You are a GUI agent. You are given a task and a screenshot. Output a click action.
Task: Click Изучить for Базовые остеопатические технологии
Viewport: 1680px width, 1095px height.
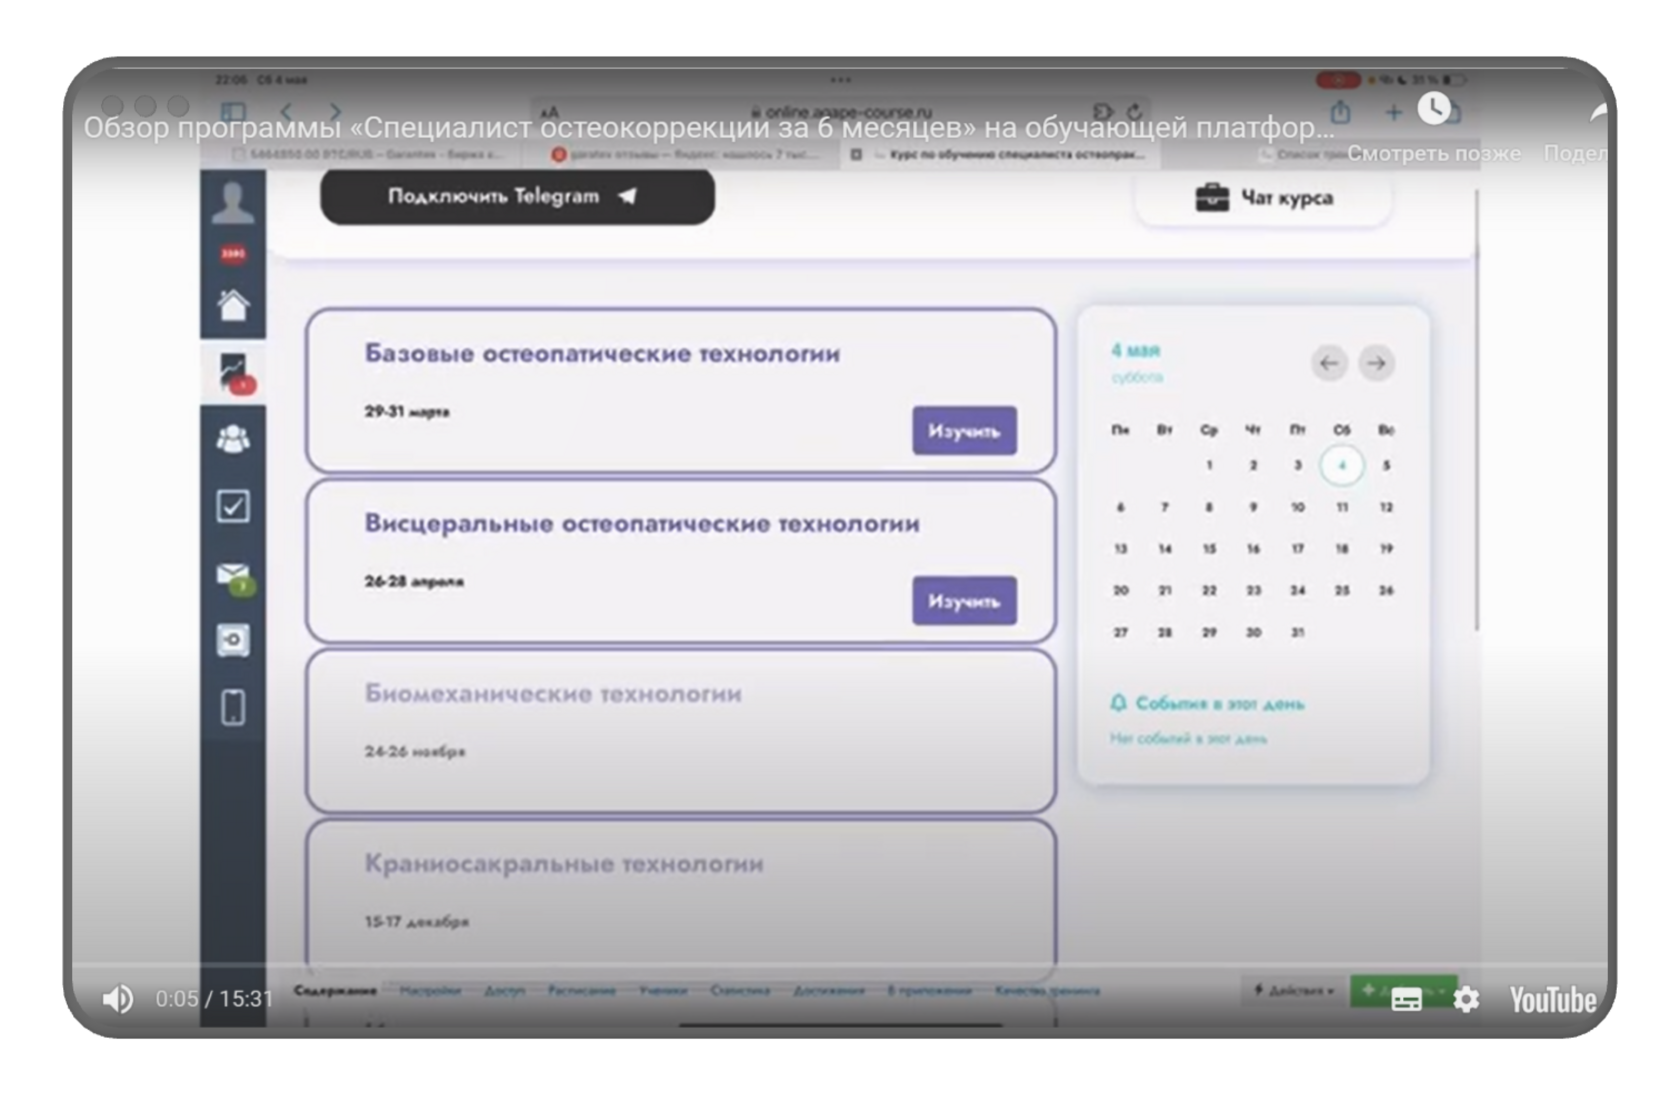click(964, 431)
